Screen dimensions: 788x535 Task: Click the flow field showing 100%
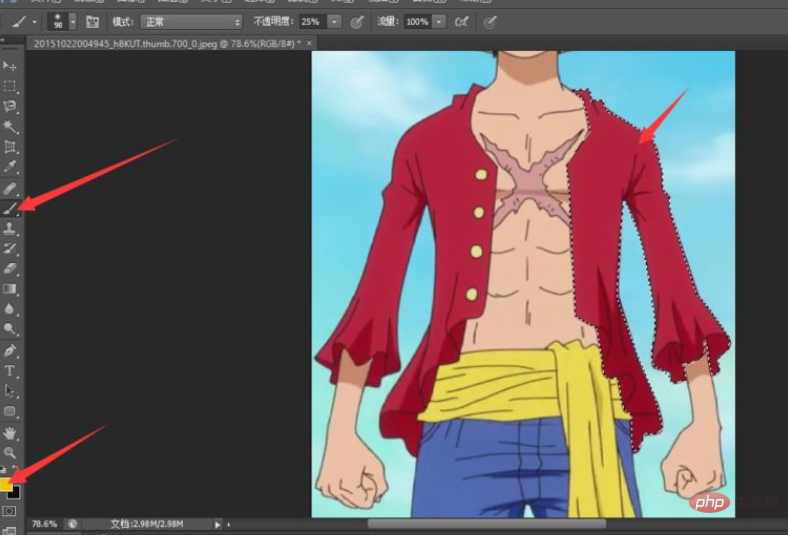[x=418, y=22]
